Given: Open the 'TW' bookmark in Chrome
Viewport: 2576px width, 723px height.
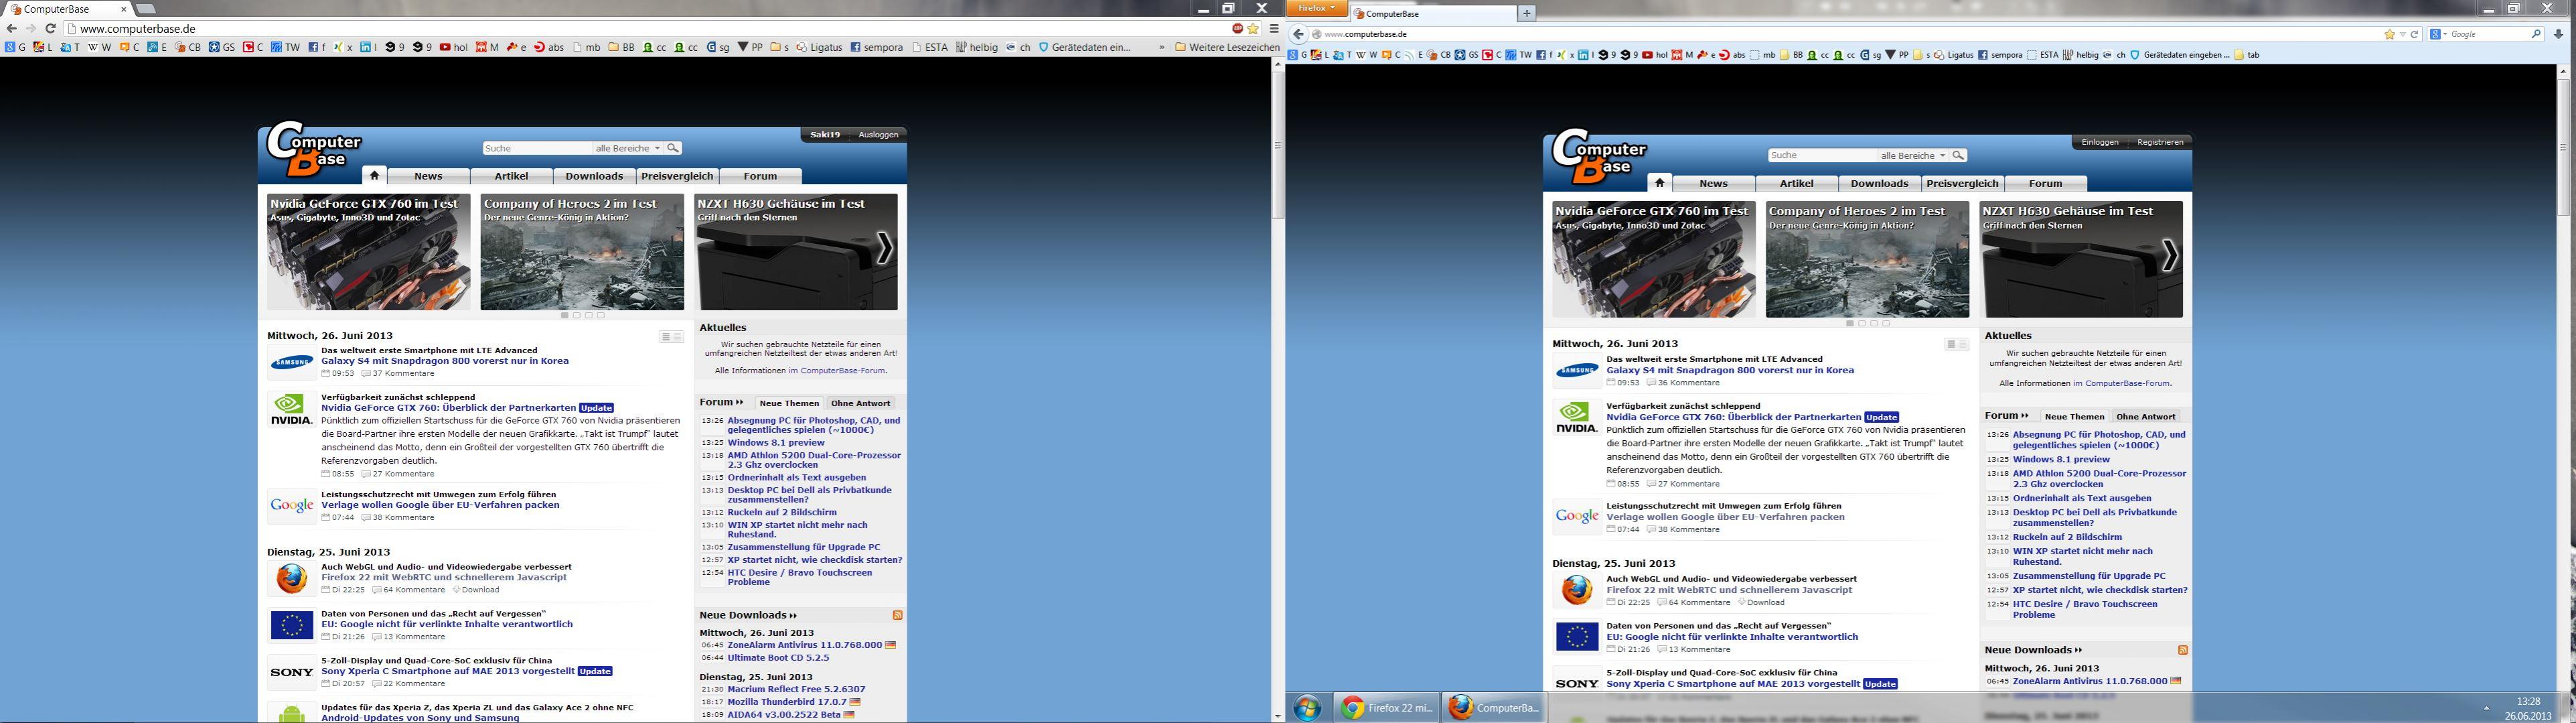Looking at the screenshot, I should [285, 47].
